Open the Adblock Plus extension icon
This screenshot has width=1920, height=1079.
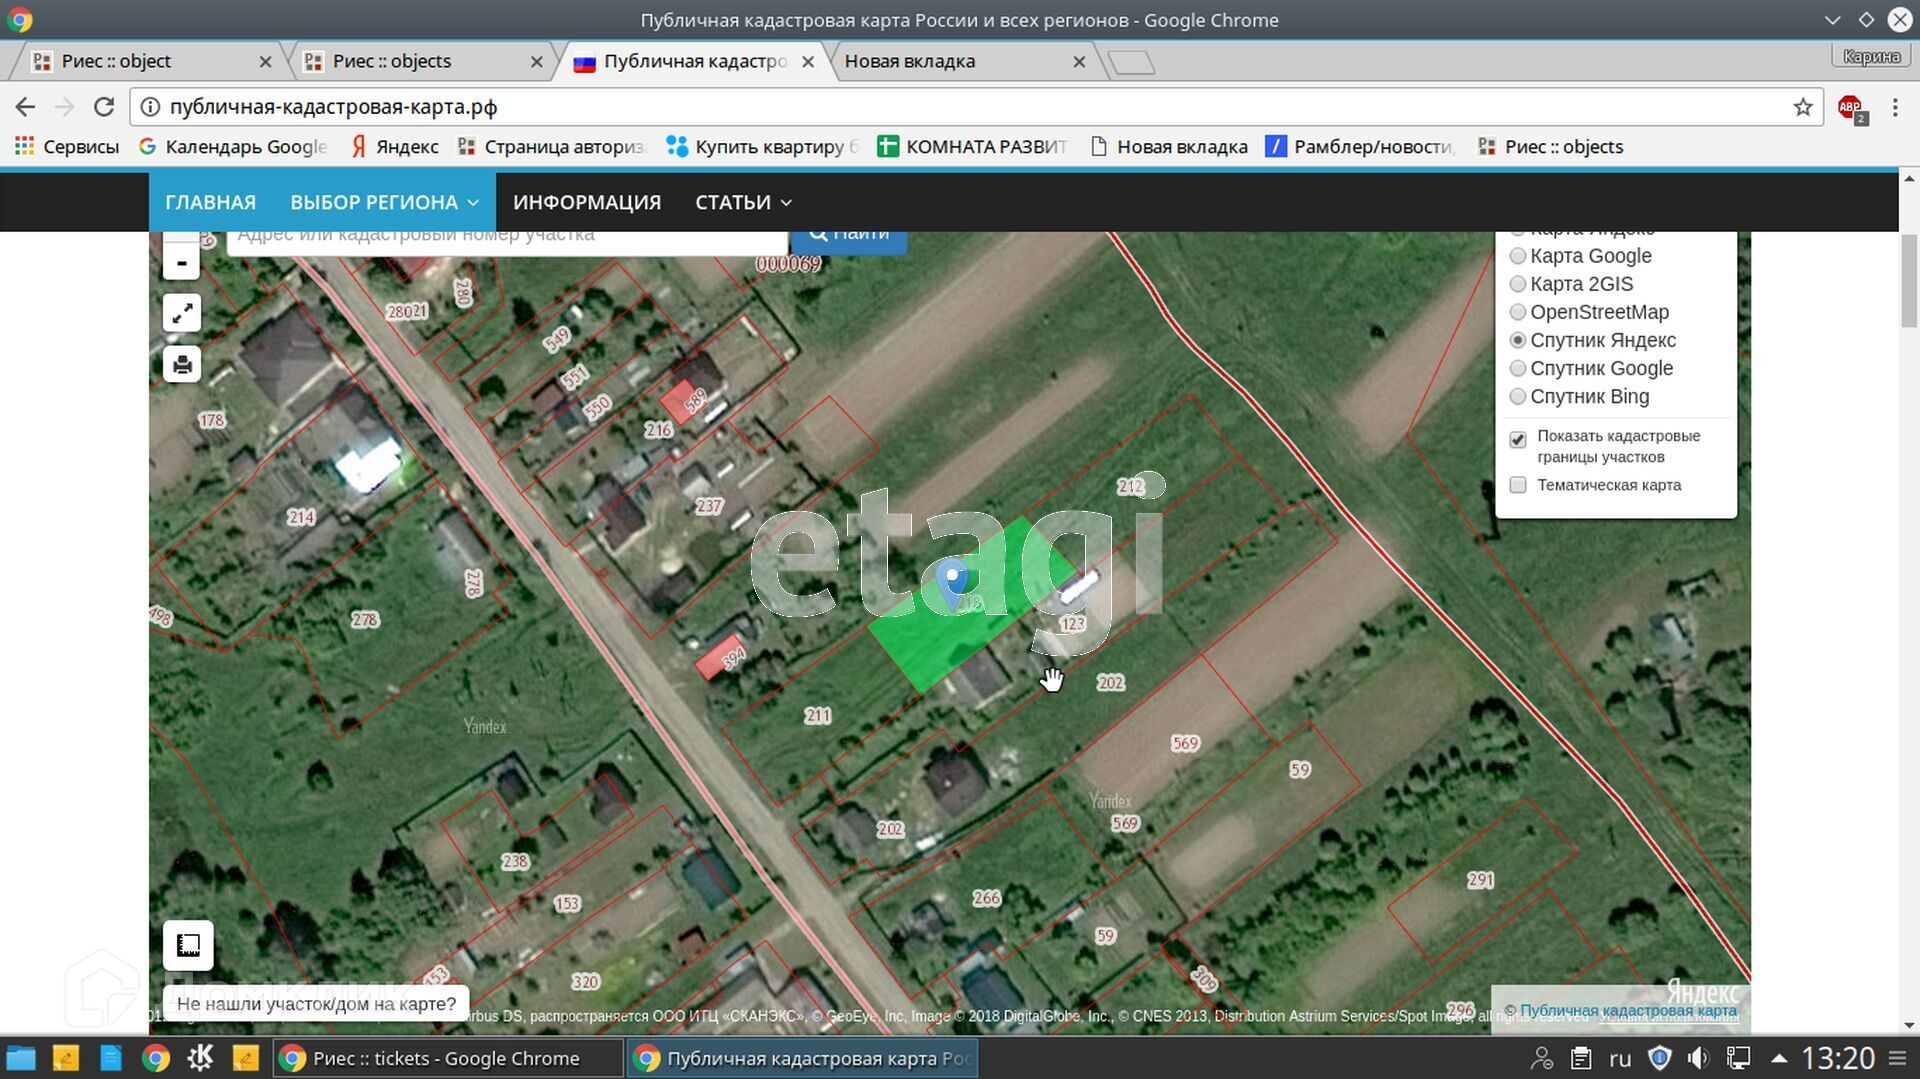coord(1851,108)
